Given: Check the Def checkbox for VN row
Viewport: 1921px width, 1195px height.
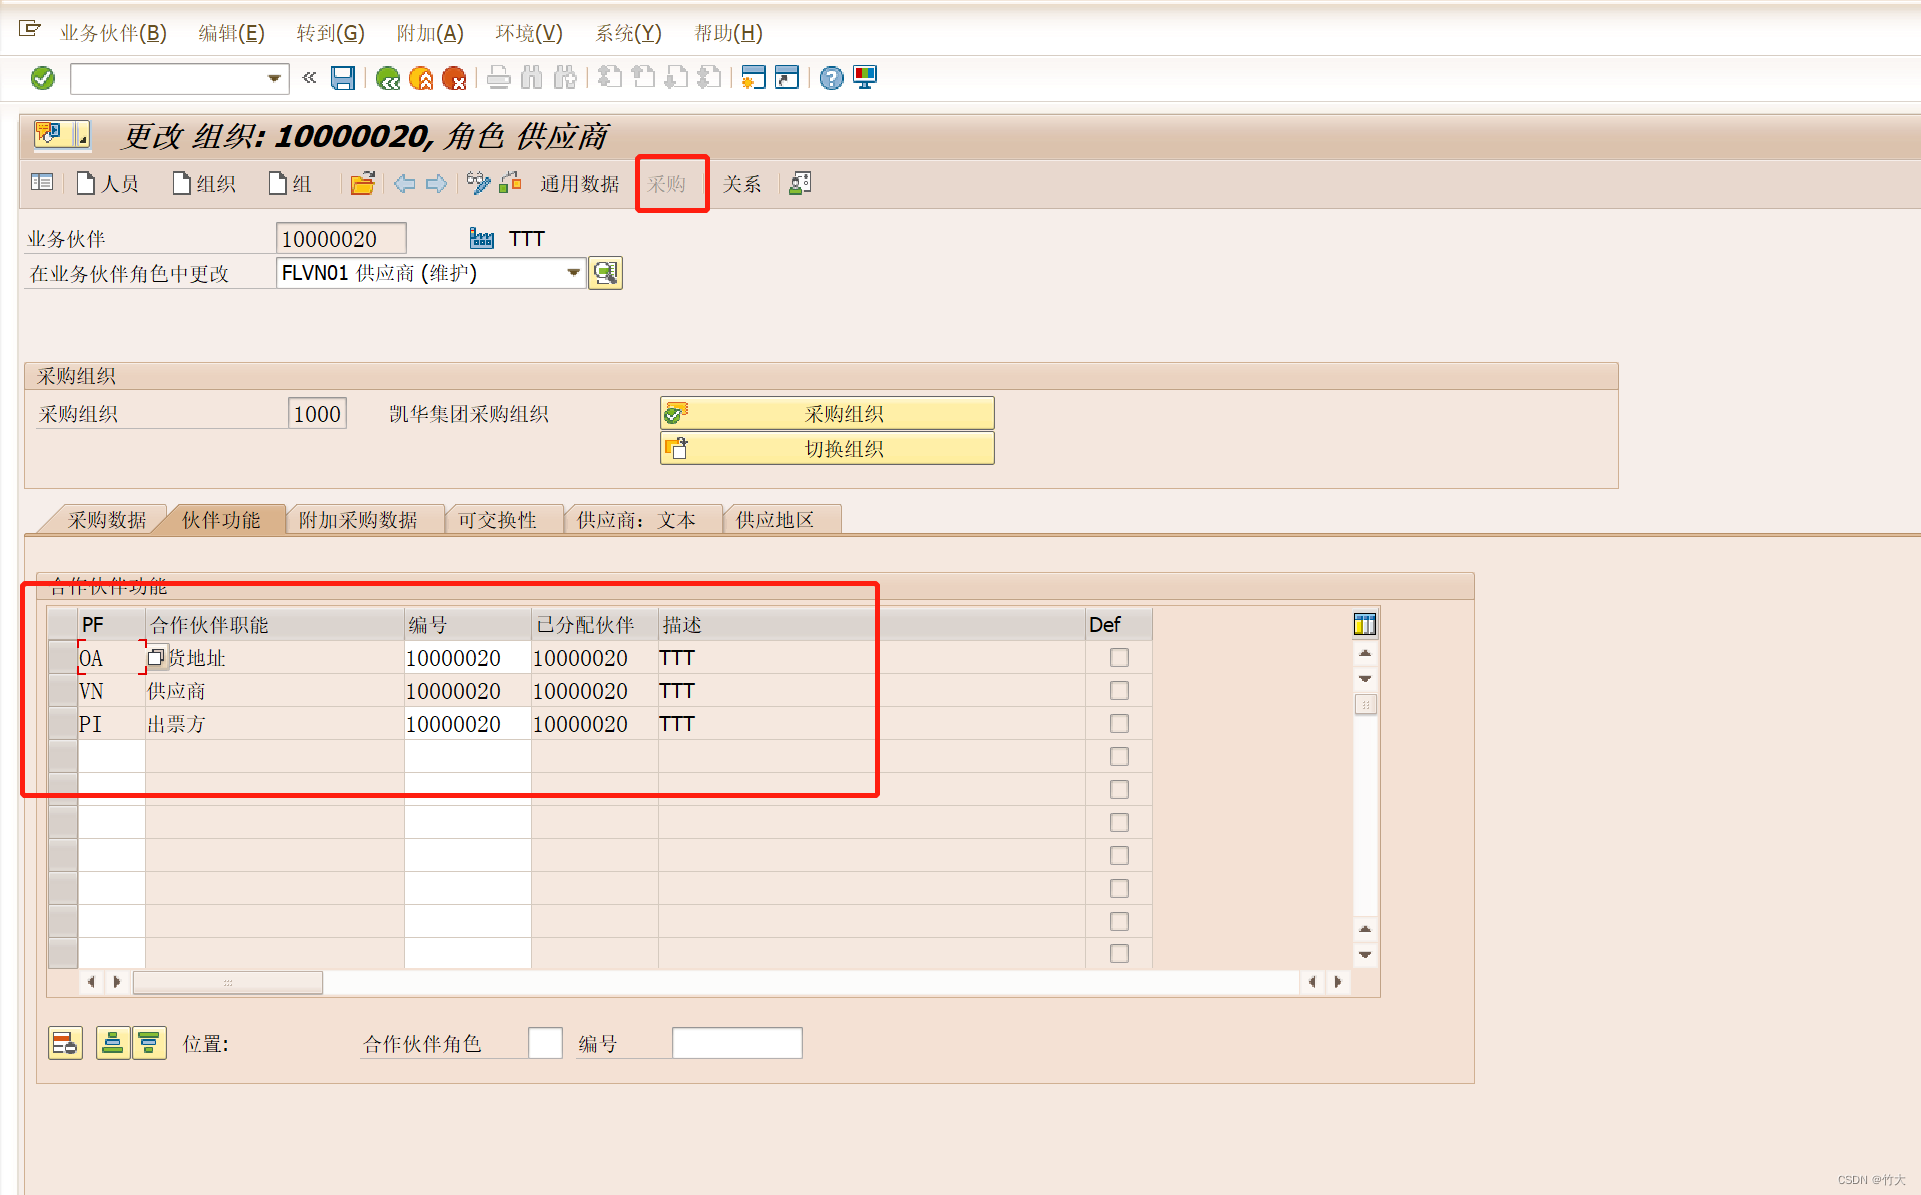Looking at the screenshot, I should (1119, 691).
